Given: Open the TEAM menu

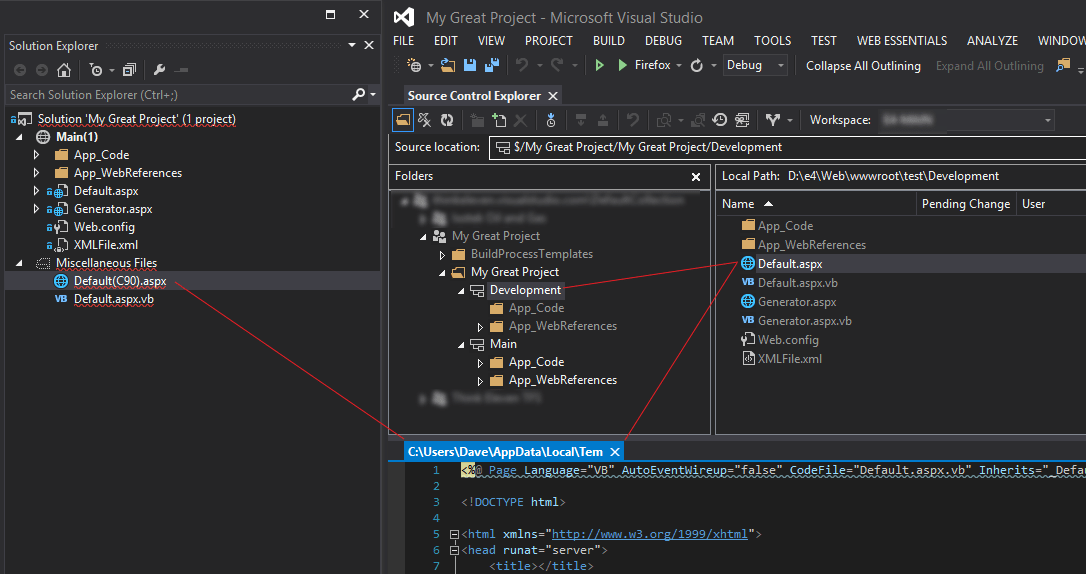Looking at the screenshot, I should click(718, 41).
